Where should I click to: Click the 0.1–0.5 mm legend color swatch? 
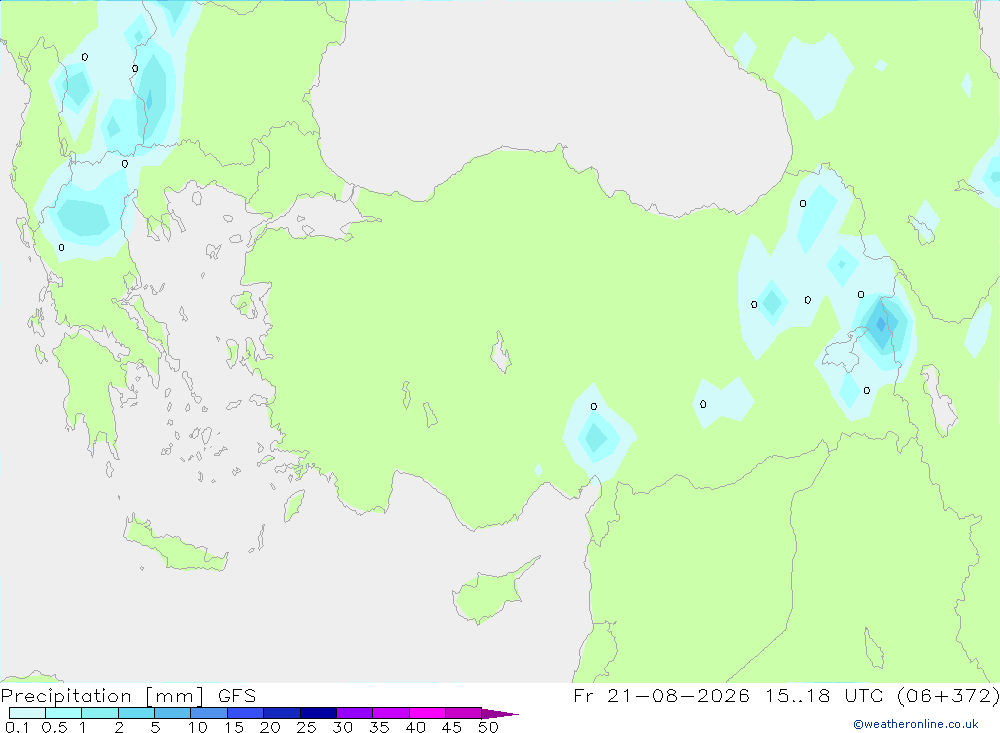pos(27,713)
